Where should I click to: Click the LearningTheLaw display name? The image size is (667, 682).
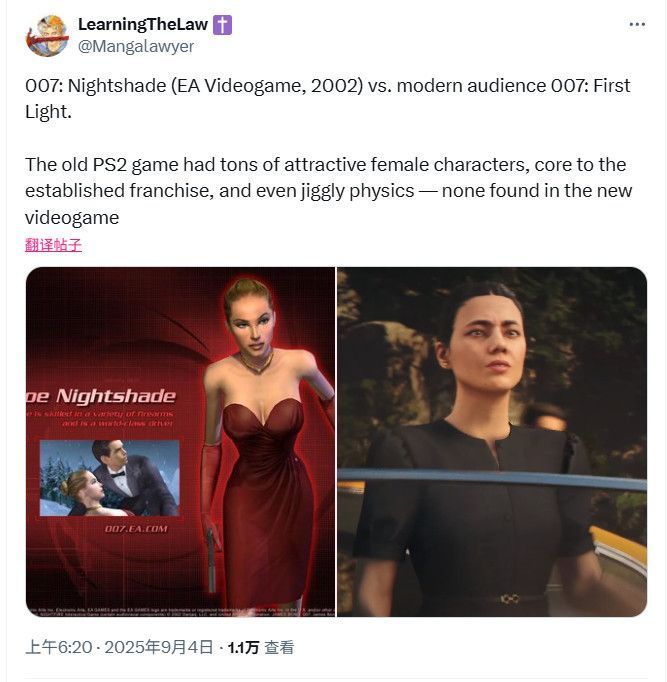click(144, 25)
